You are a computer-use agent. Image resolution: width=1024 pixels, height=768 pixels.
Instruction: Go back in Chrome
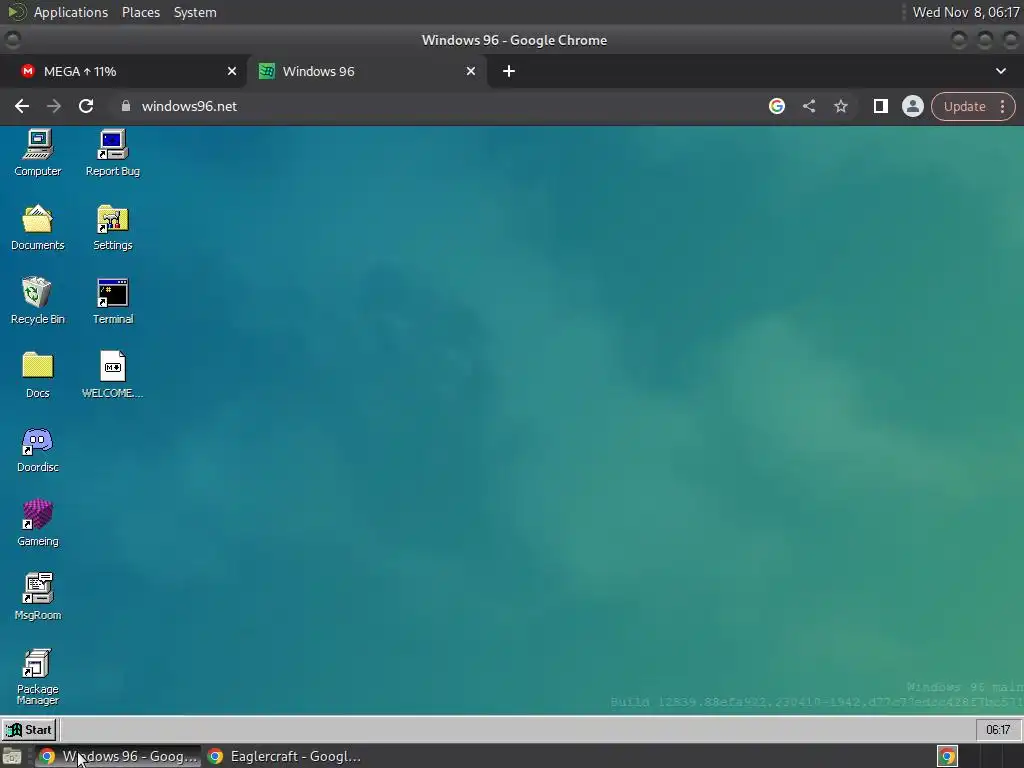pyautogui.click(x=22, y=106)
